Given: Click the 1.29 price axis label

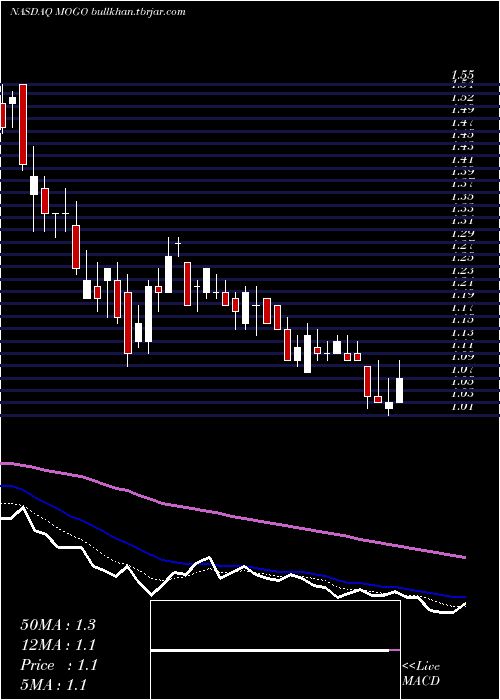Looking at the screenshot, I should 462,233.
